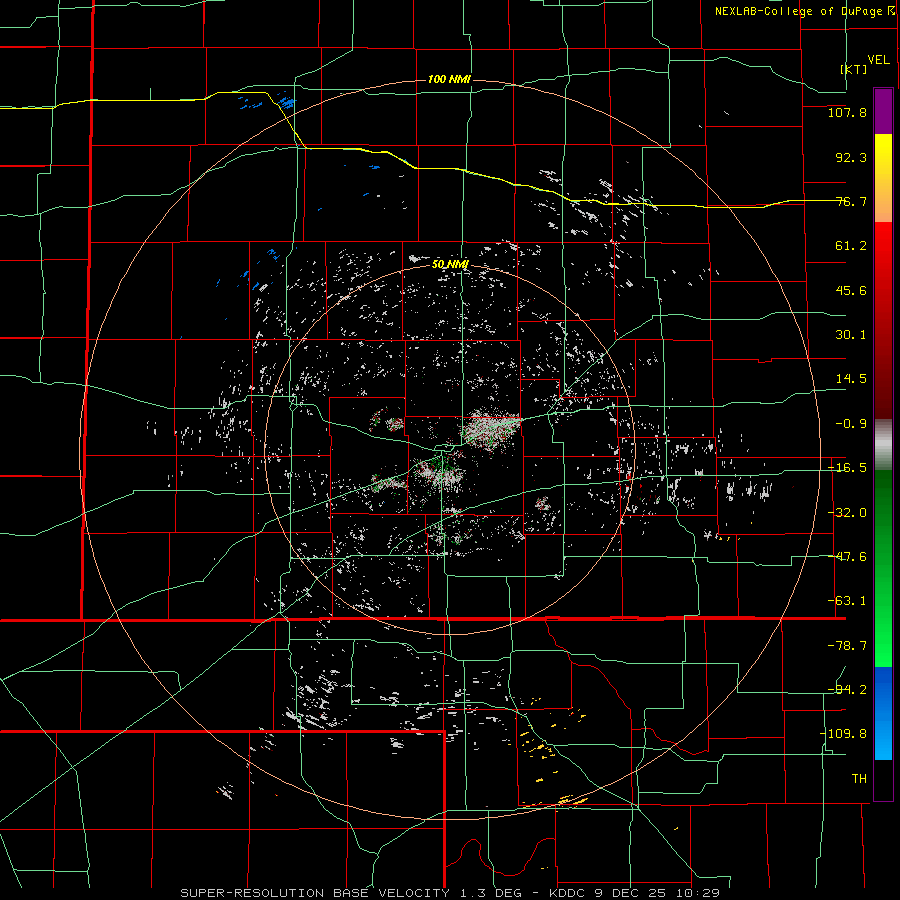Click the yellow-orange segment of color bar
Screen dimensions: 900x900
[x=883, y=178]
